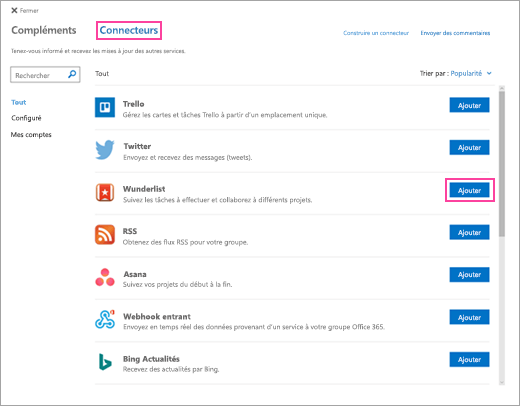Add the Bing Actualités connector

click(x=469, y=359)
